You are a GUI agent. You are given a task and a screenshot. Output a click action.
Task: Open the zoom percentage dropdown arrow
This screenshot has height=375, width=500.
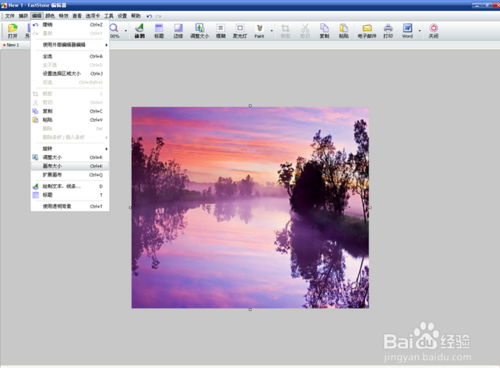click(x=126, y=31)
